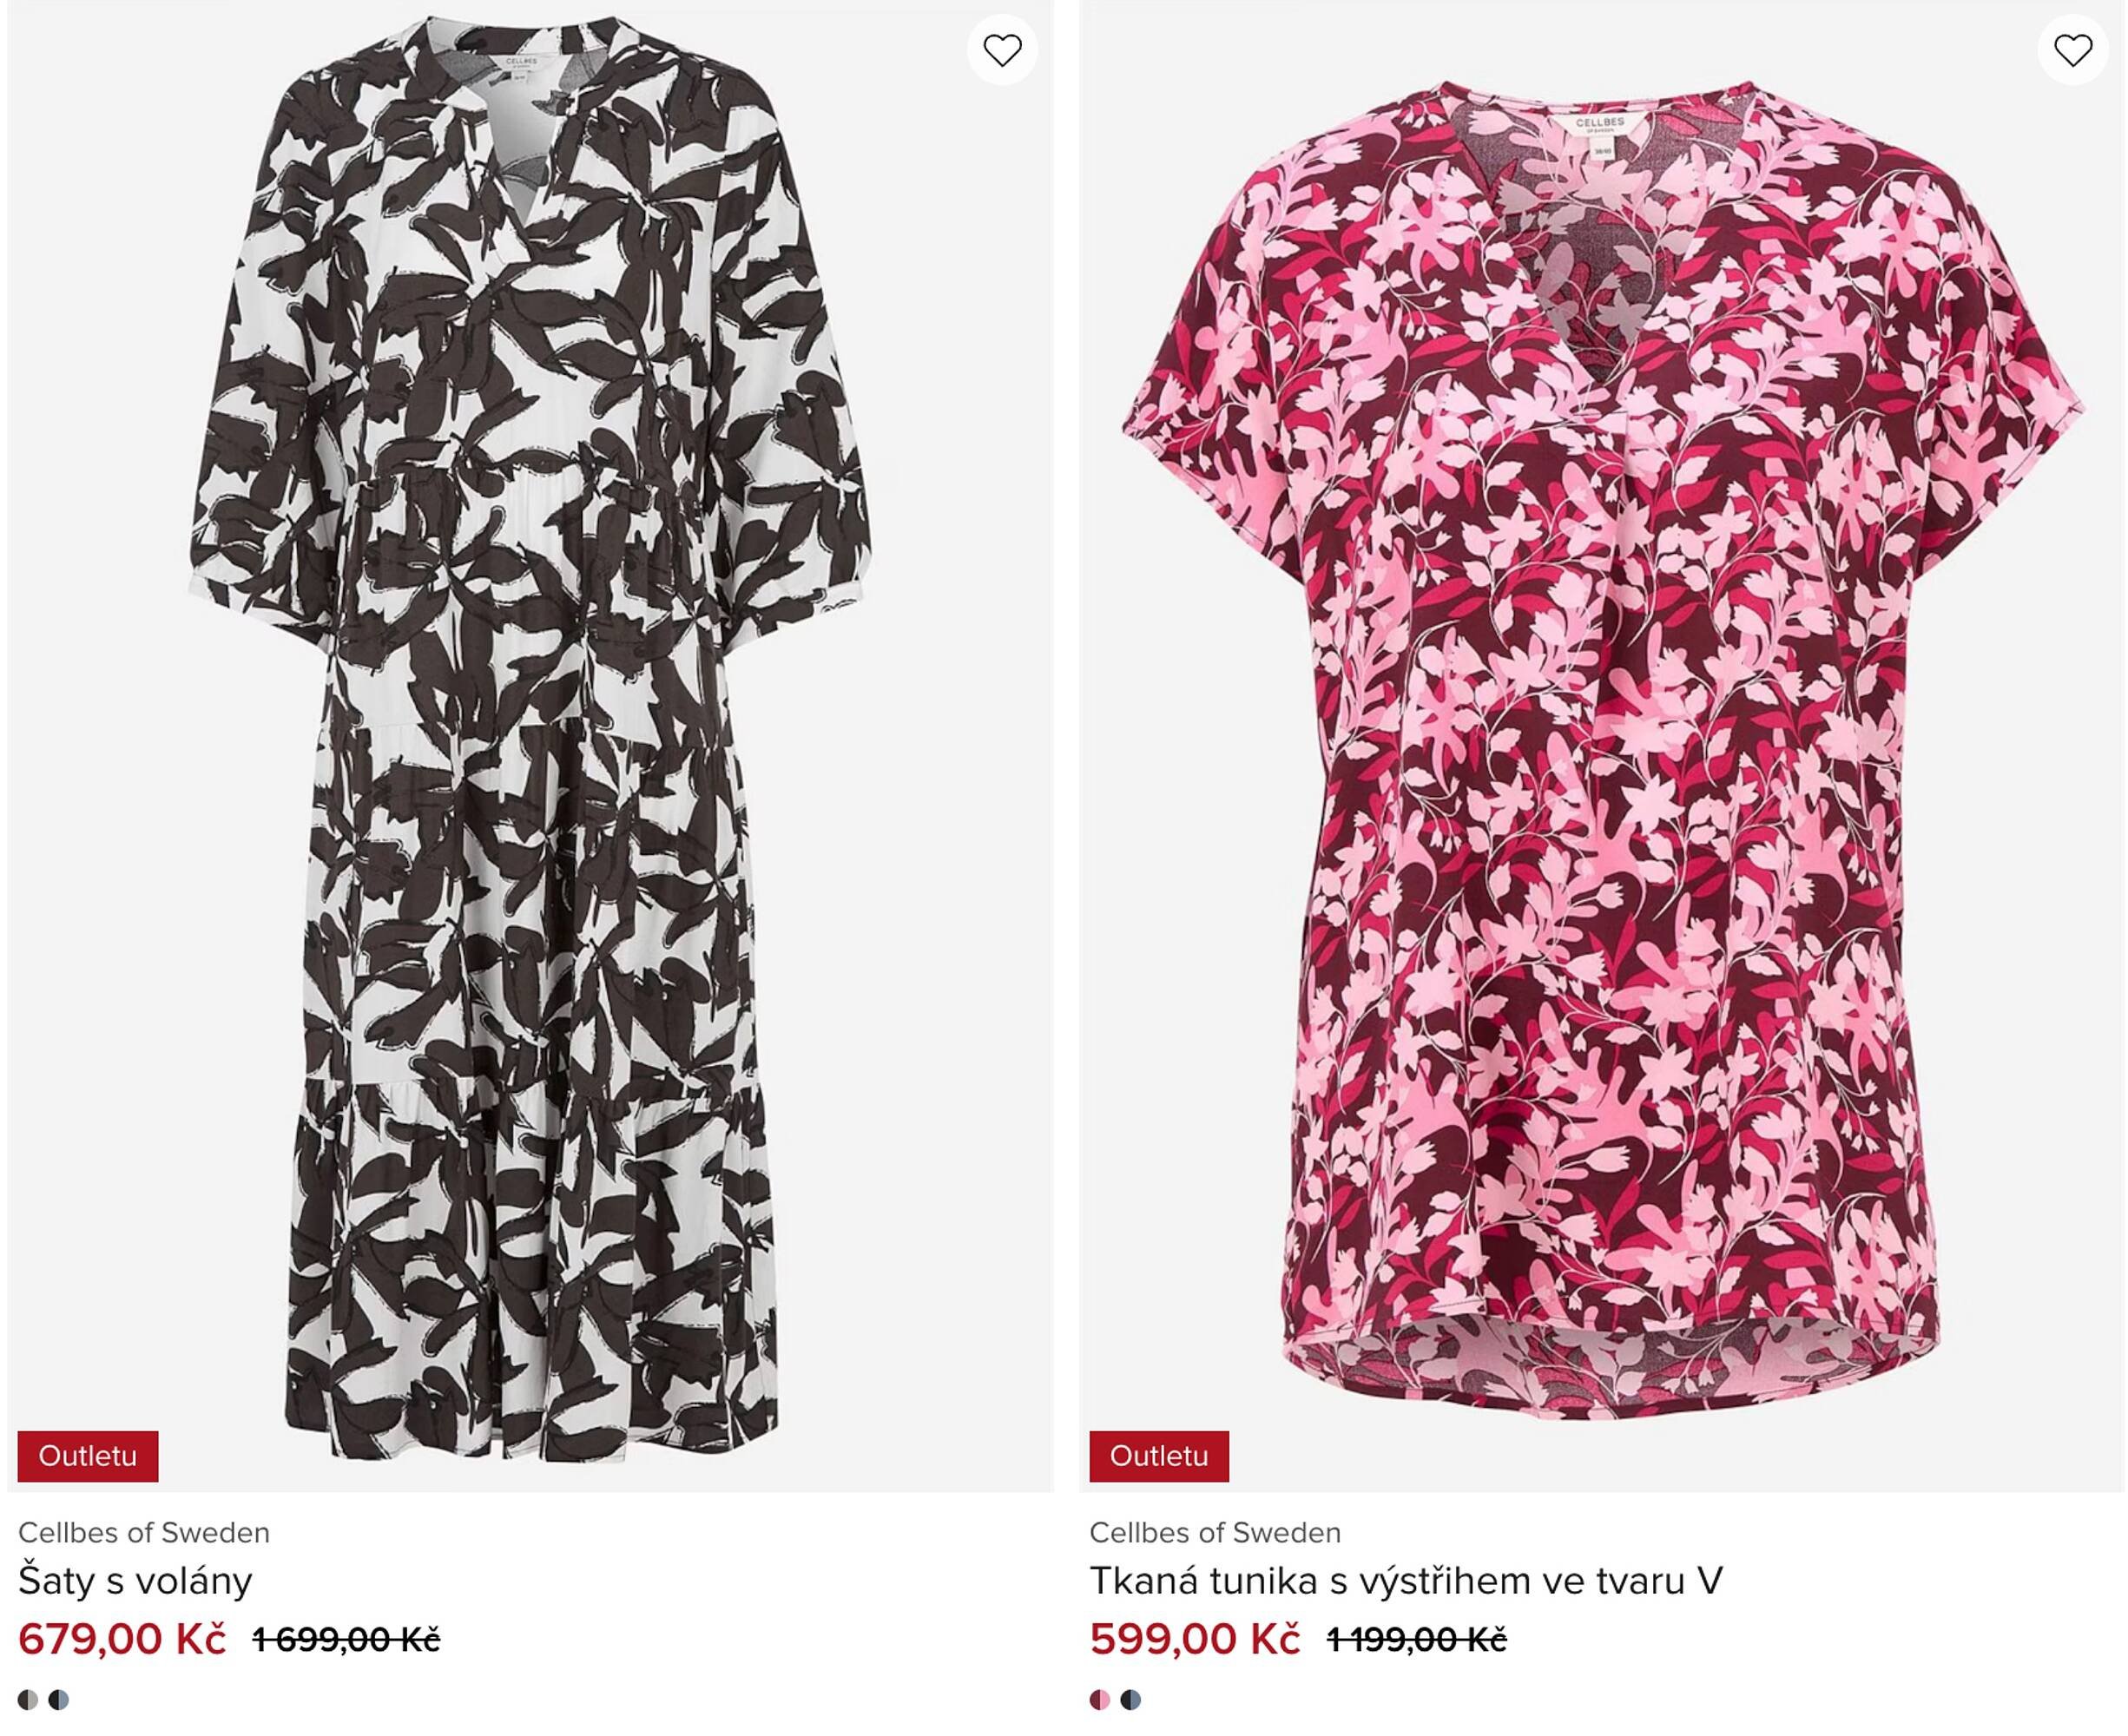Click the Outletu badge on the dress
Viewport: 2128px width, 1736px height.
point(88,1456)
